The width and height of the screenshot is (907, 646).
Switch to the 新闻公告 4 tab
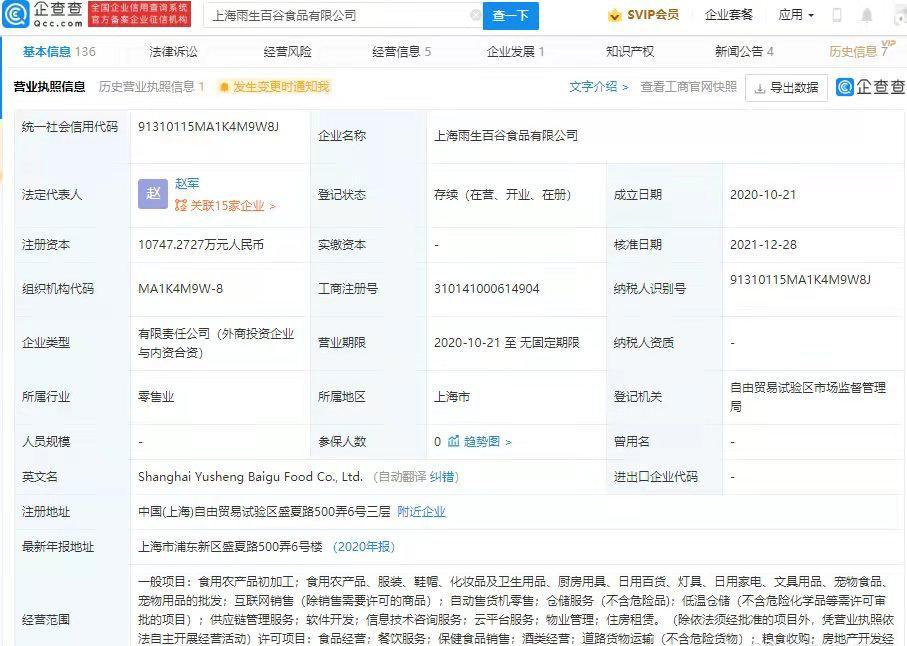[744, 51]
